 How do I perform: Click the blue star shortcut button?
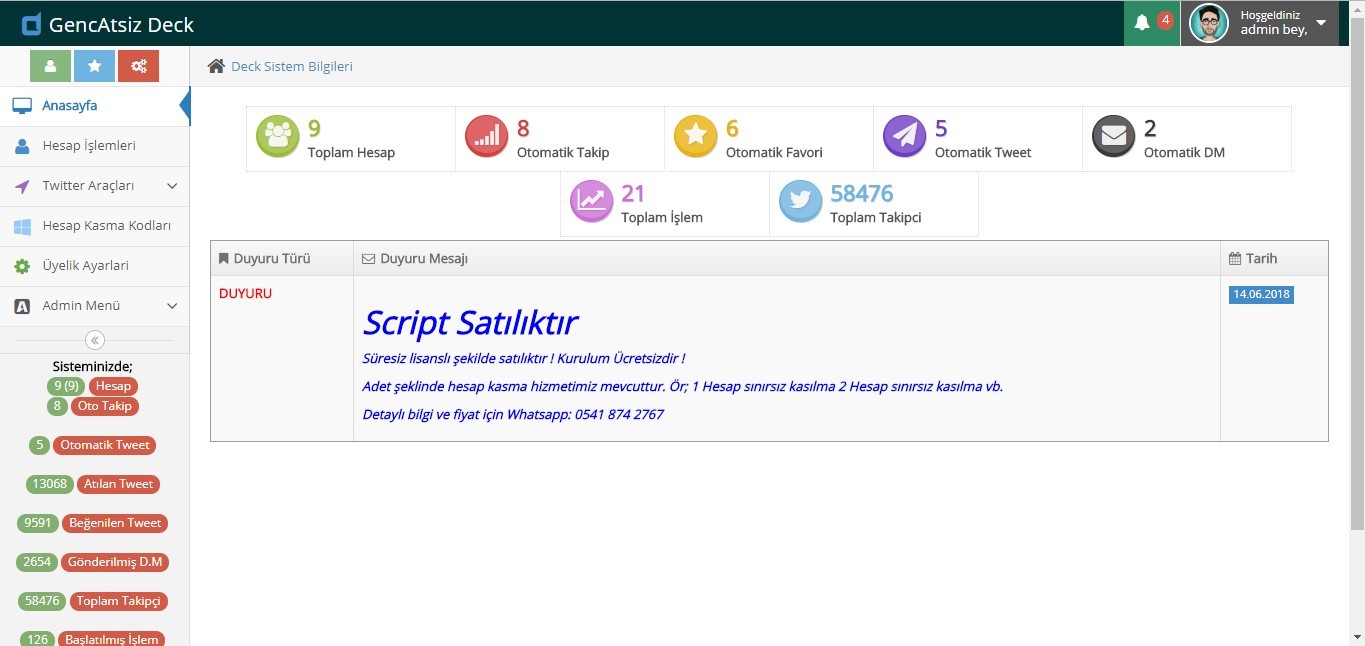click(94, 66)
